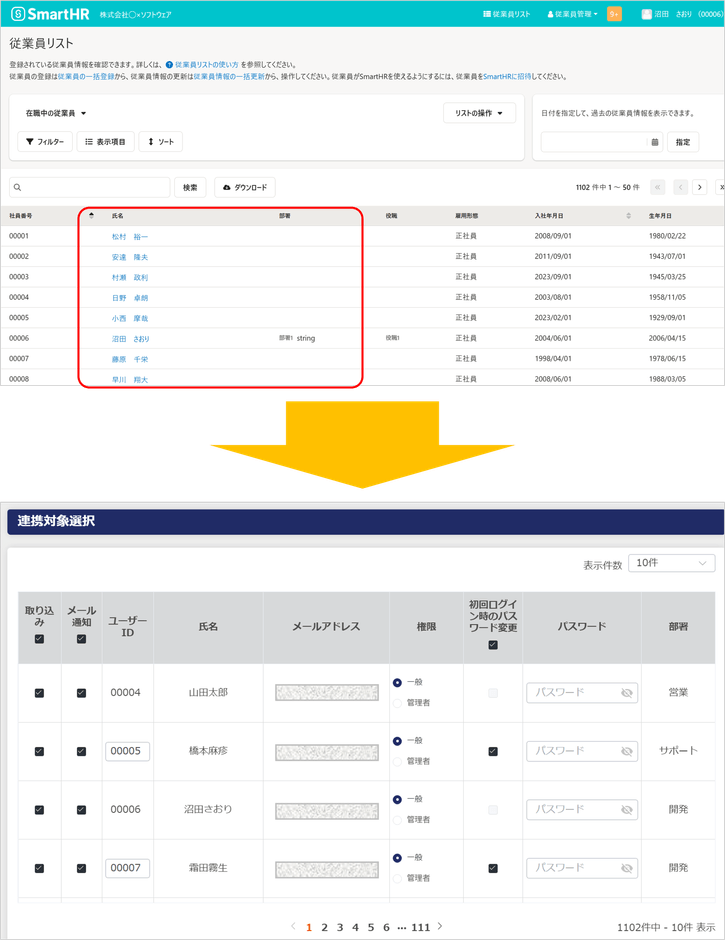Screen dimensions: 725x940
Task: Expand the 従業員管理 navigation menu
Action: [x=572, y=14]
